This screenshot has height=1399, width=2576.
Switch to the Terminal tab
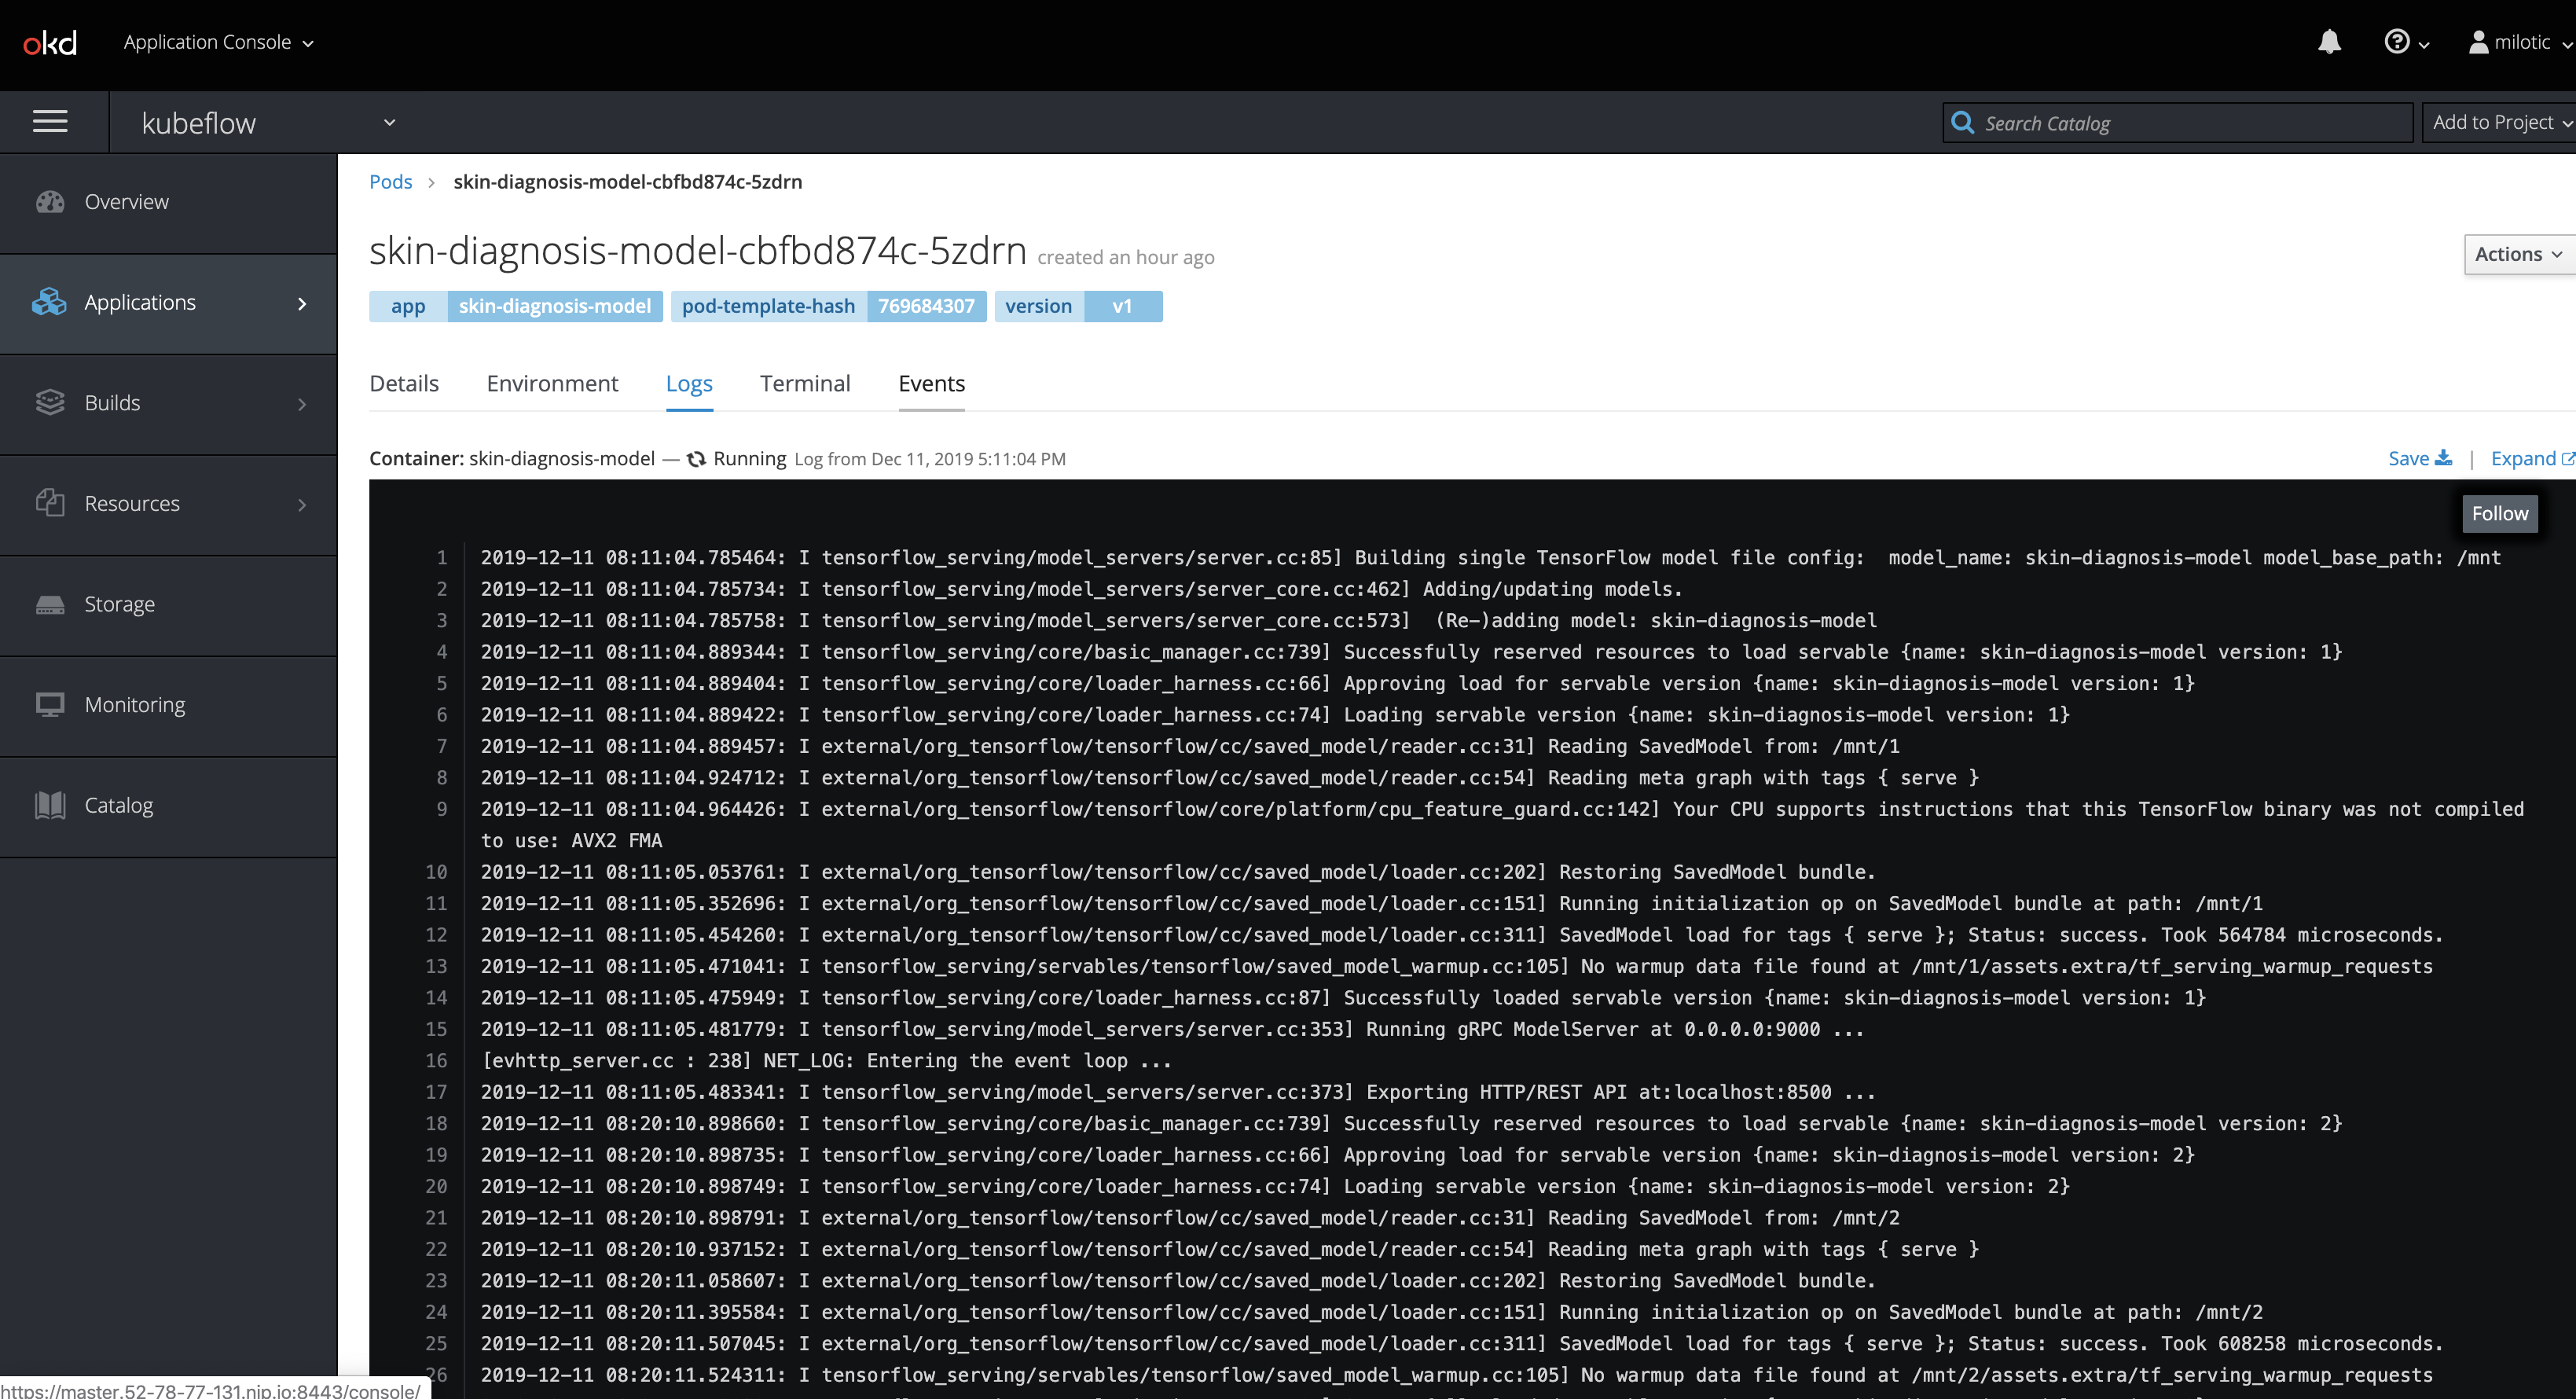tap(805, 383)
